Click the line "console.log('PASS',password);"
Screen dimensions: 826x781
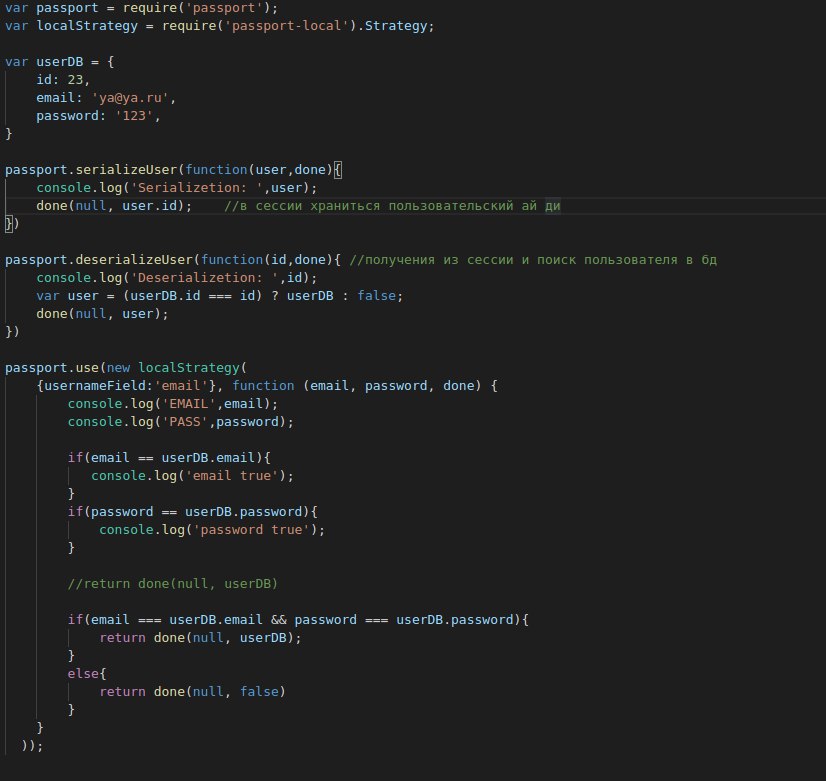pyautogui.click(x=180, y=421)
